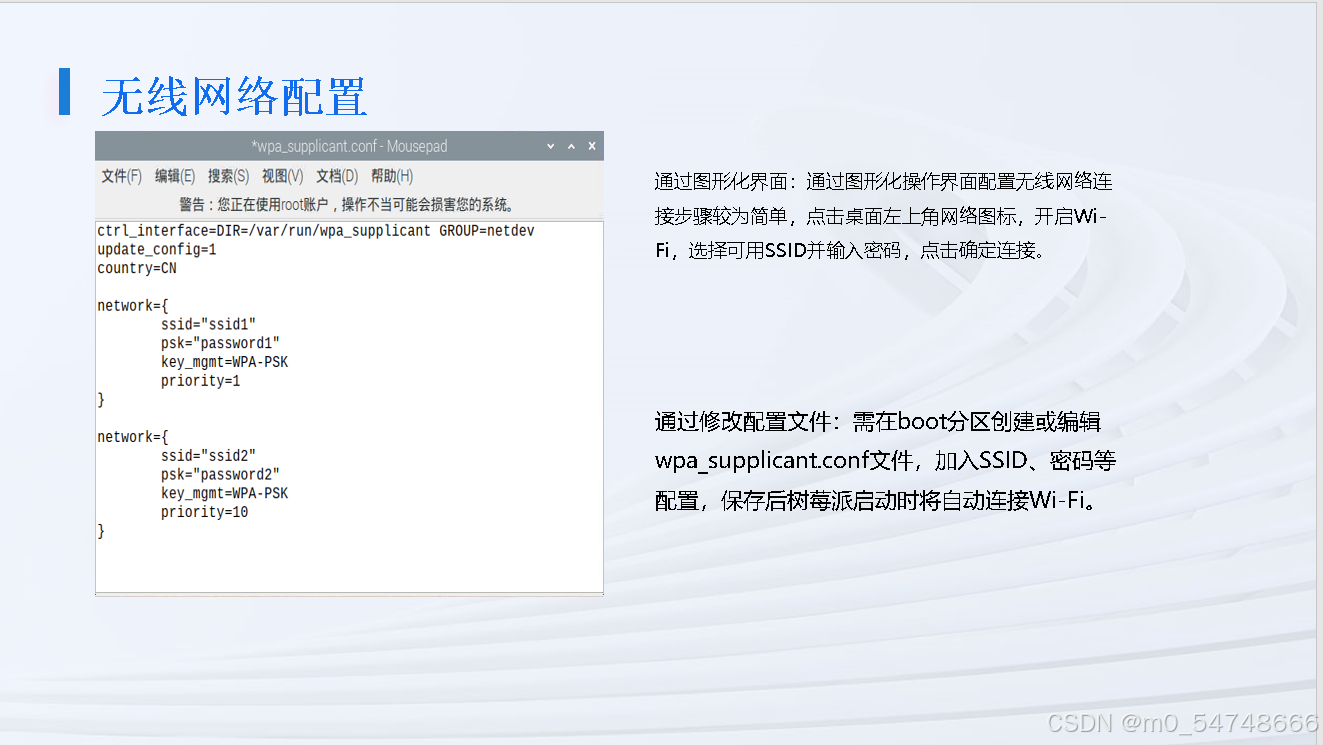Image resolution: width=1323 pixels, height=745 pixels.
Task: Open the 搜索(S) menu
Action: 228,176
